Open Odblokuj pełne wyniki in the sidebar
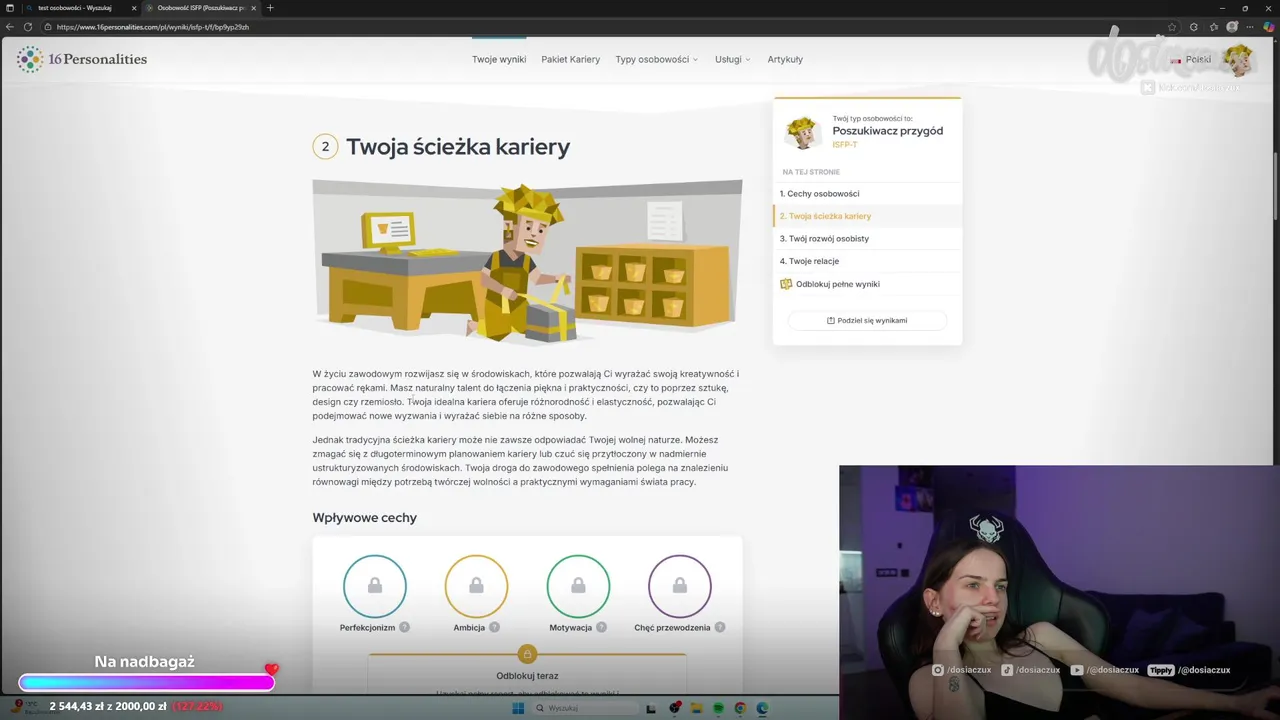 coord(867,284)
